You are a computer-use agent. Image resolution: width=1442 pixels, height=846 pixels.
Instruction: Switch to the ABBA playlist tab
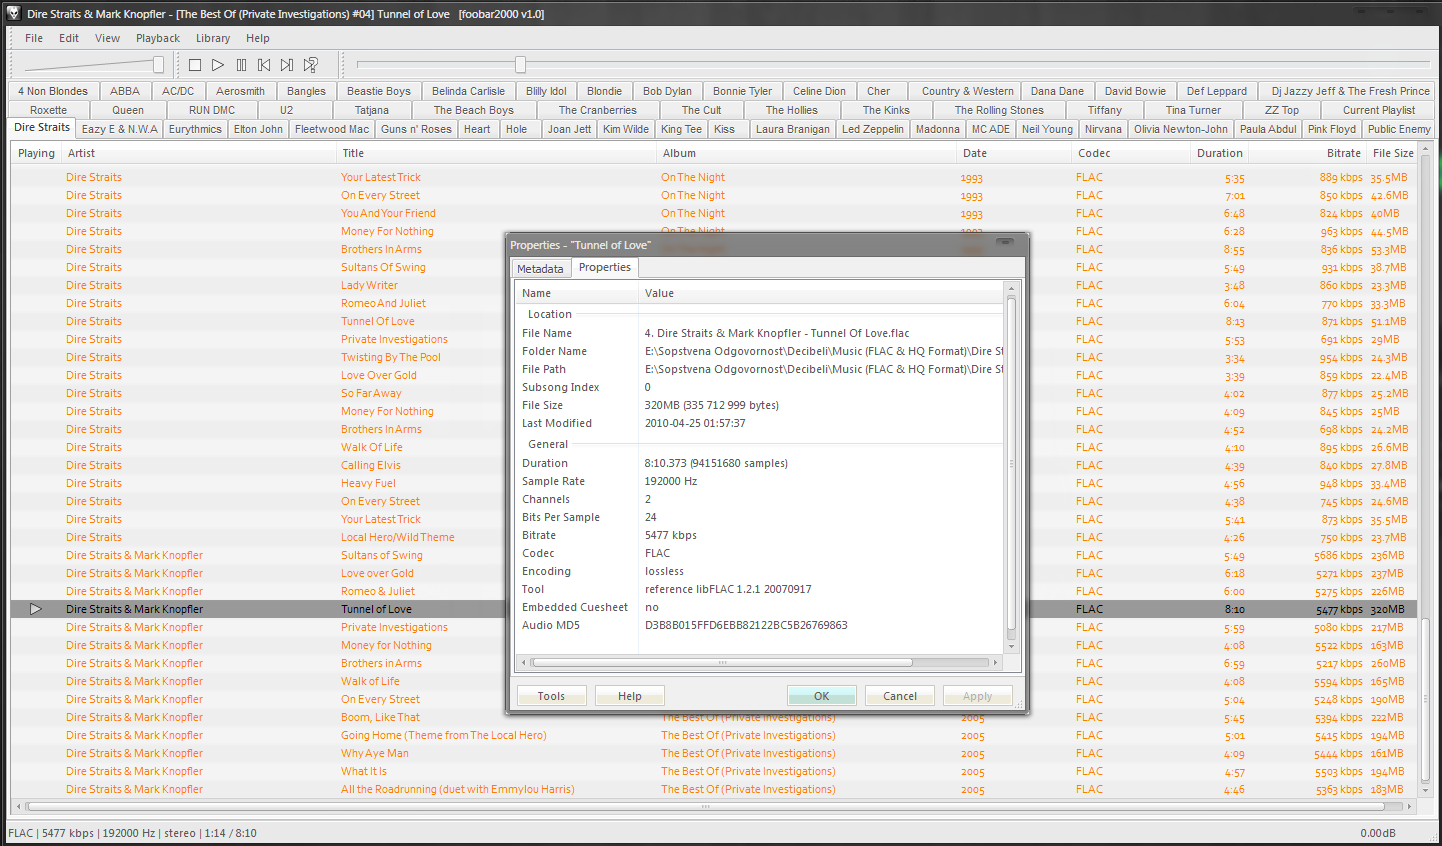125,91
